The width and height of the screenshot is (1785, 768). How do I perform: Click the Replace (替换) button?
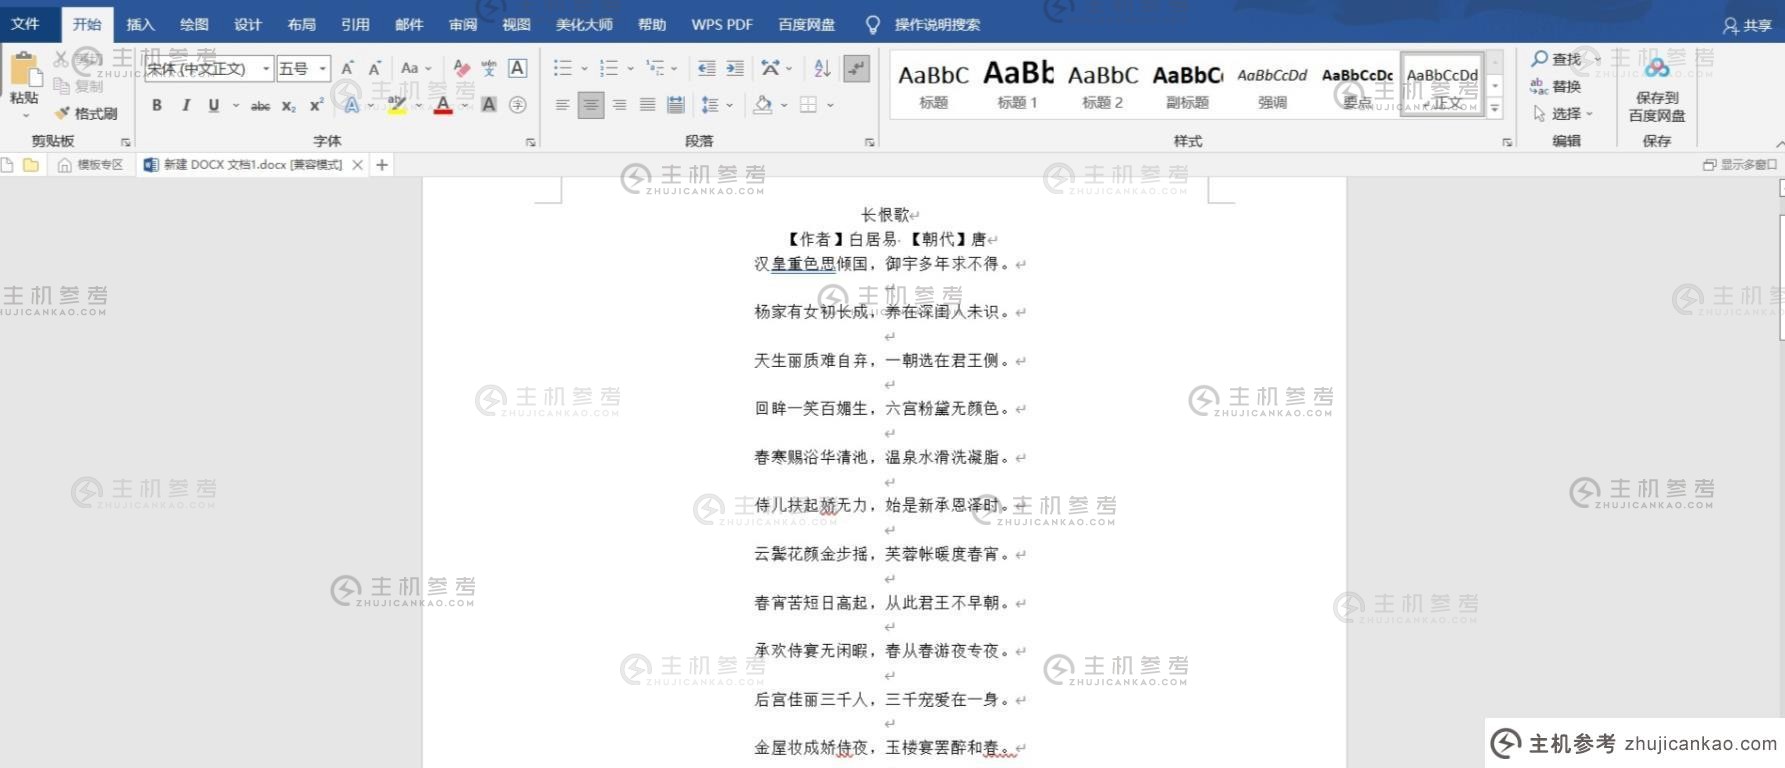(1556, 86)
